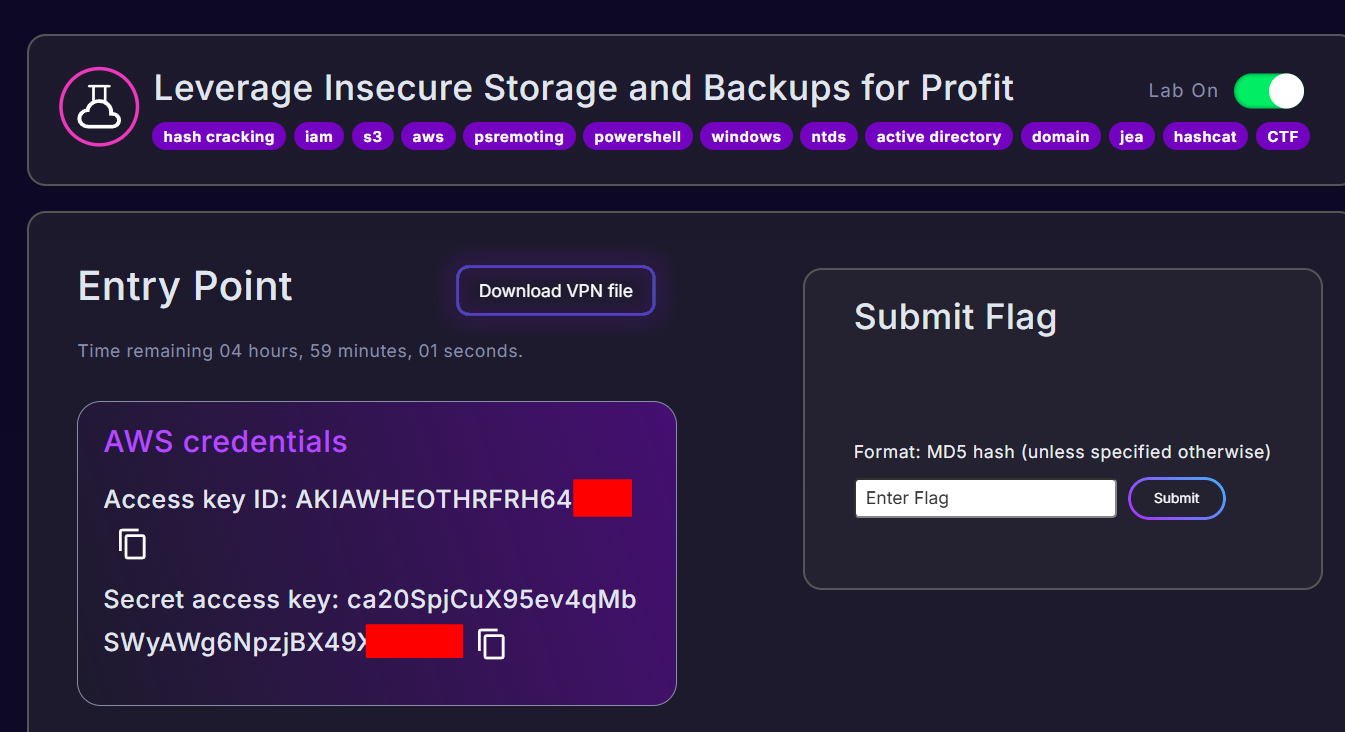Open the psremoting tag
Screen dimensions: 1345x732
[x=519, y=137]
